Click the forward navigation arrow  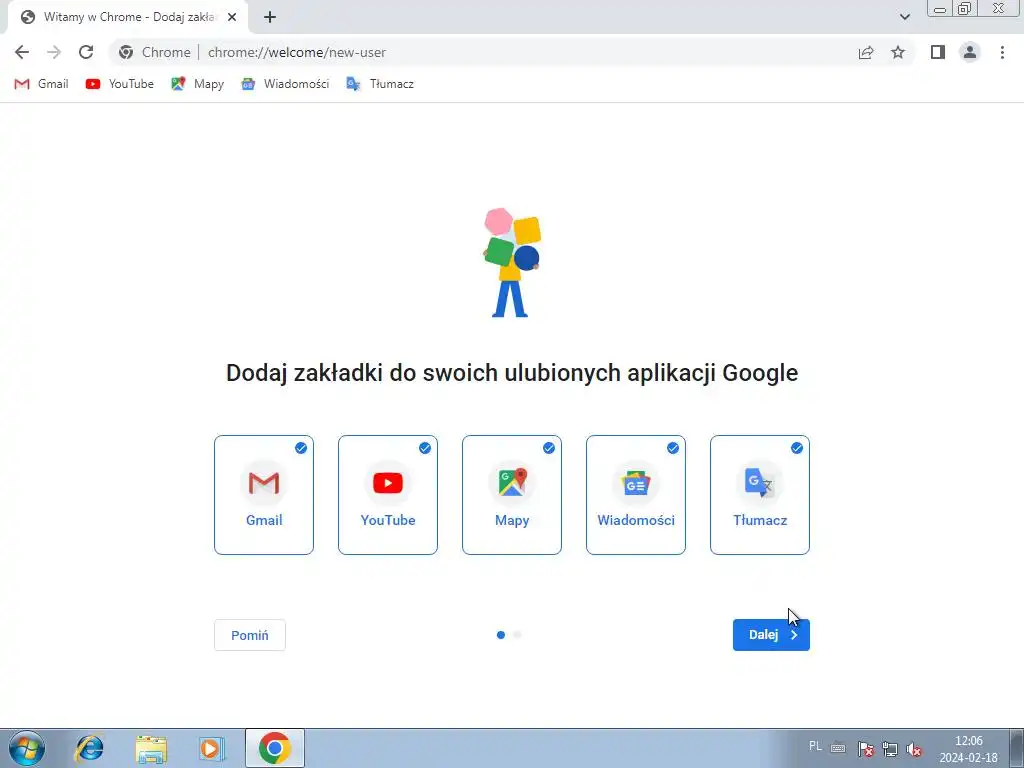pyautogui.click(x=54, y=52)
